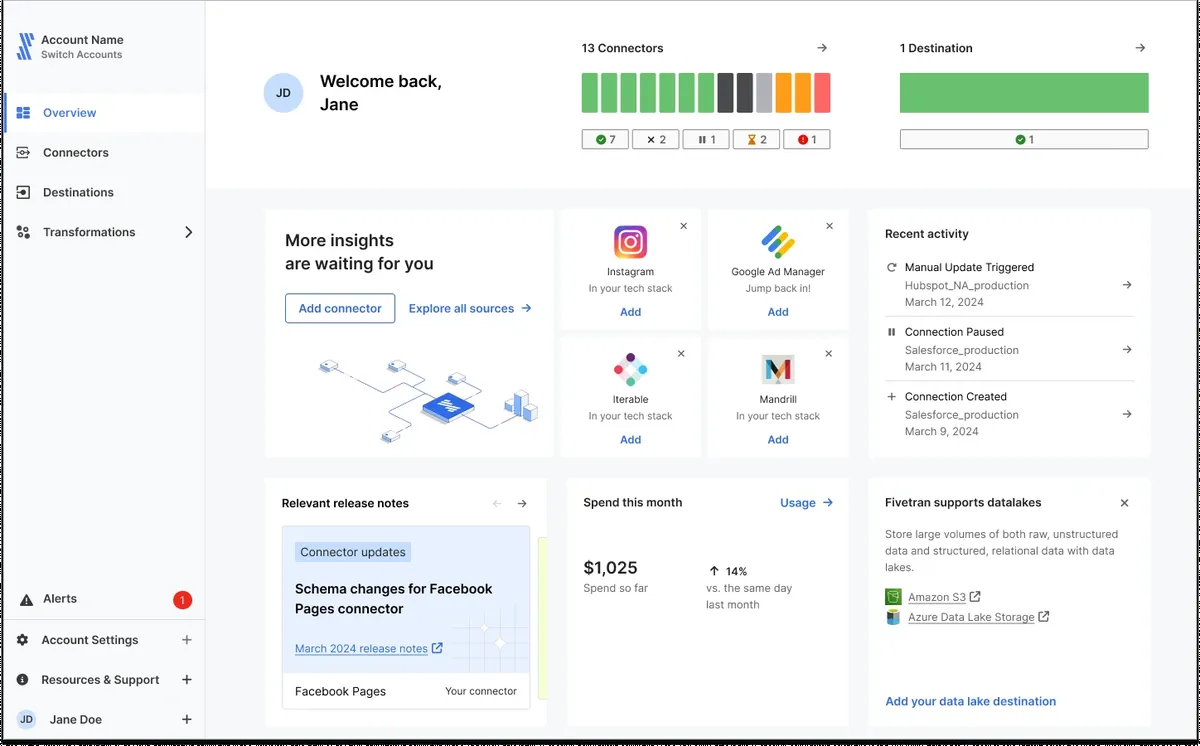Click the Google Ad Manager logo
The image size is (1200, 746).
coord(778,242)
